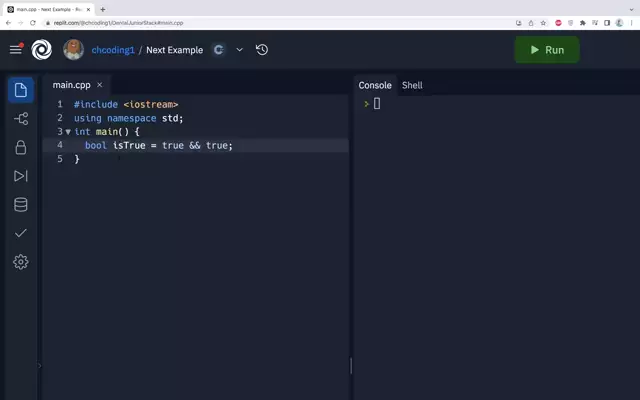640x400 pixels.
Task: Open the Debugger icon
Action: (x=21, y=176)
